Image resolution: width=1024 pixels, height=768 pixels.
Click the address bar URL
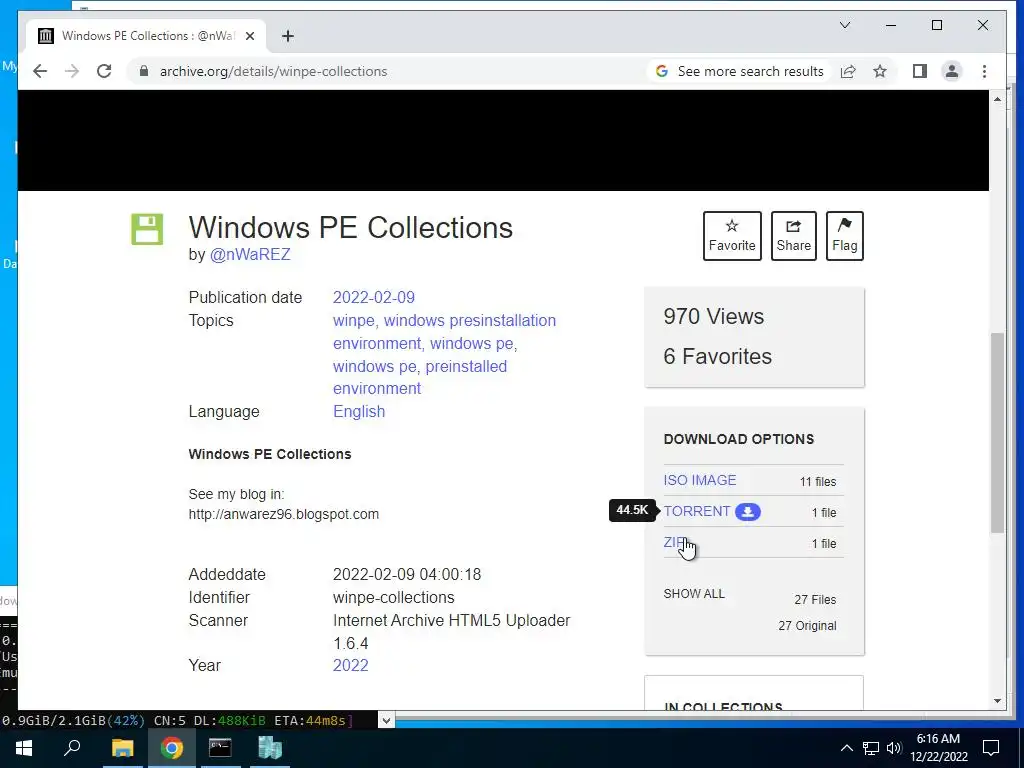pos(274,71)
